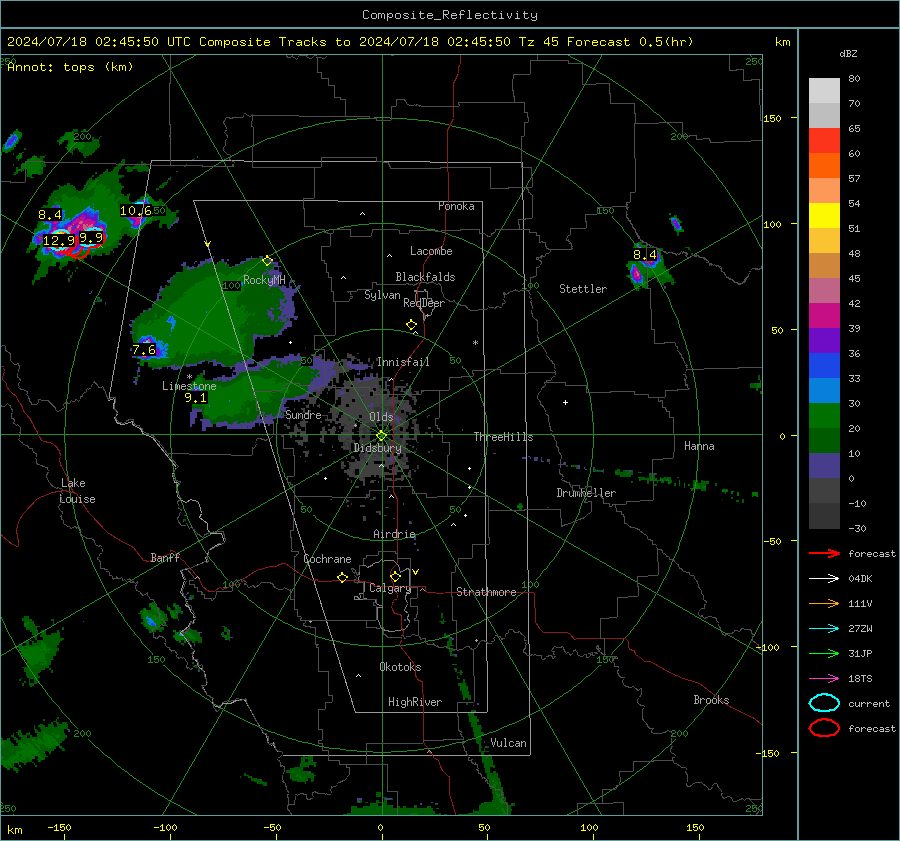Click the cyan 27ZW arrow in the legend
This screenshot has height=841, width=900.
824,629
